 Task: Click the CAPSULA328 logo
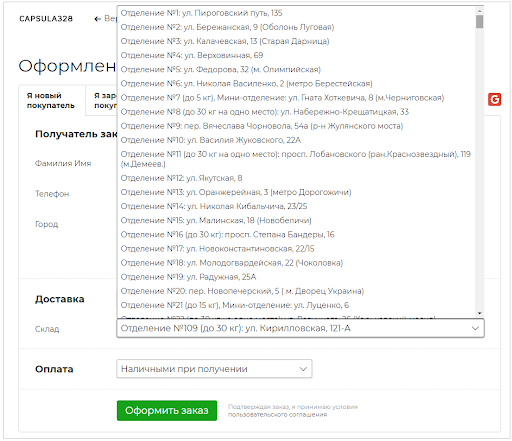point(46,19)
